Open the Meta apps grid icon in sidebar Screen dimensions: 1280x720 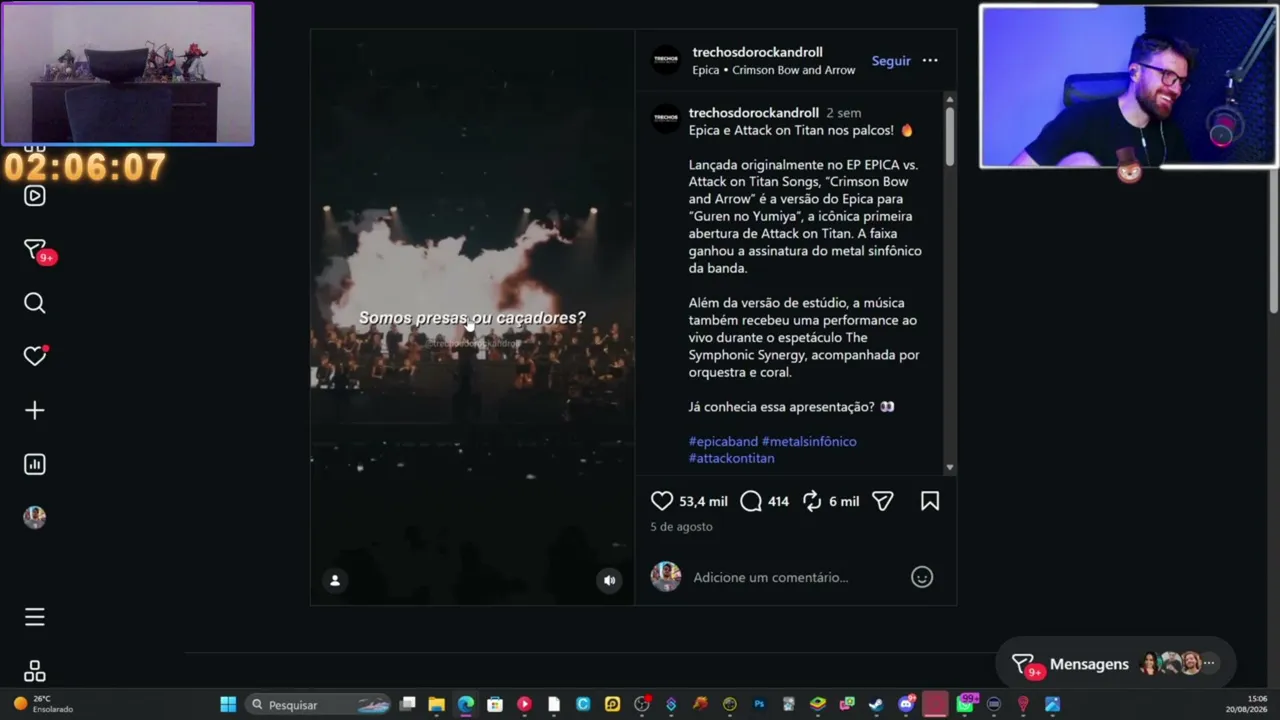click(x=35, y=671)
